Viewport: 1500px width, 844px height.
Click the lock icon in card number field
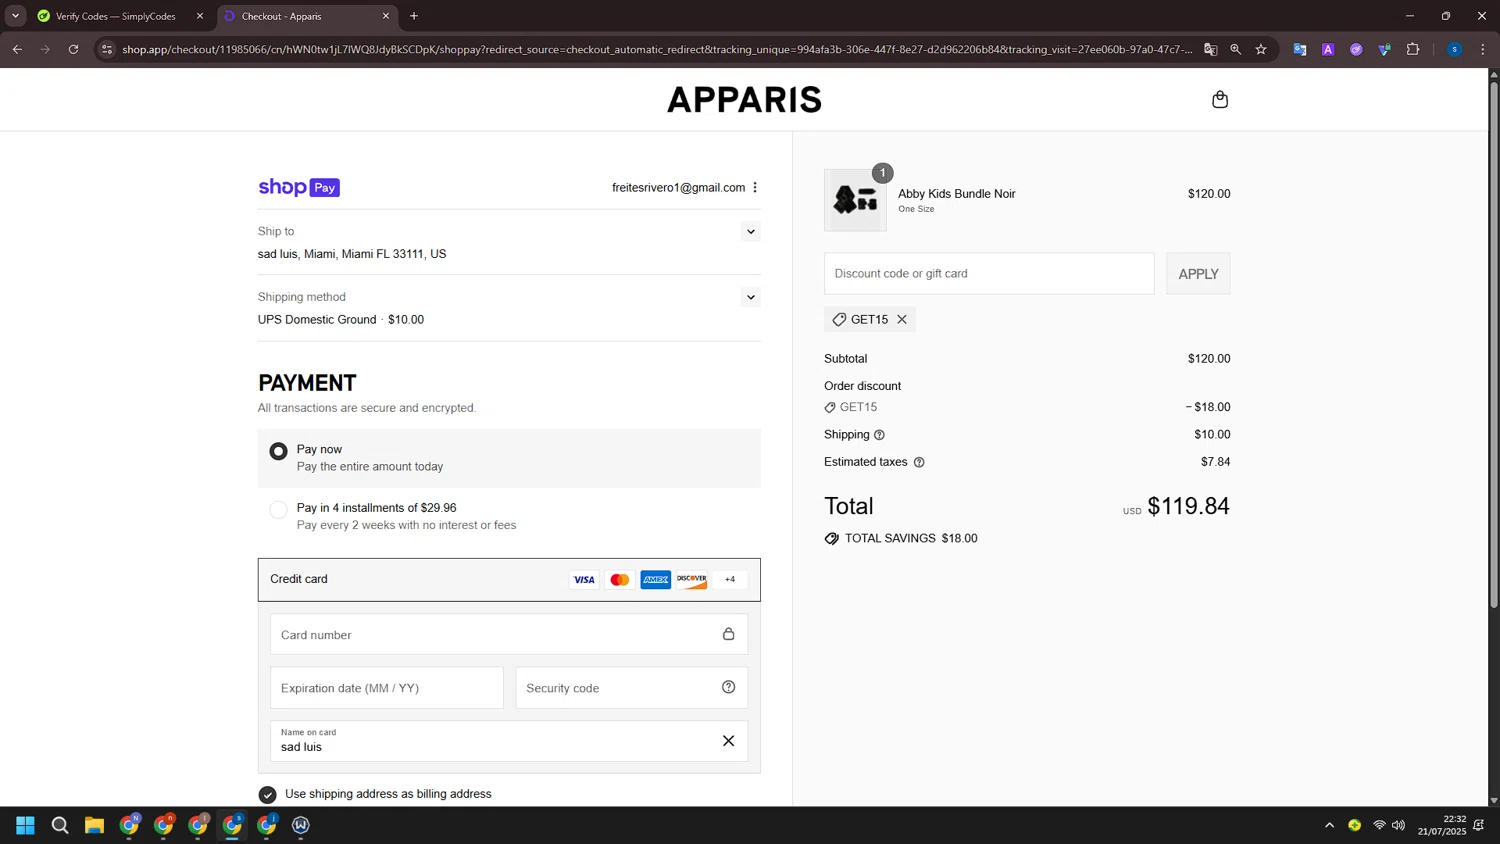[x=728, y=634]
